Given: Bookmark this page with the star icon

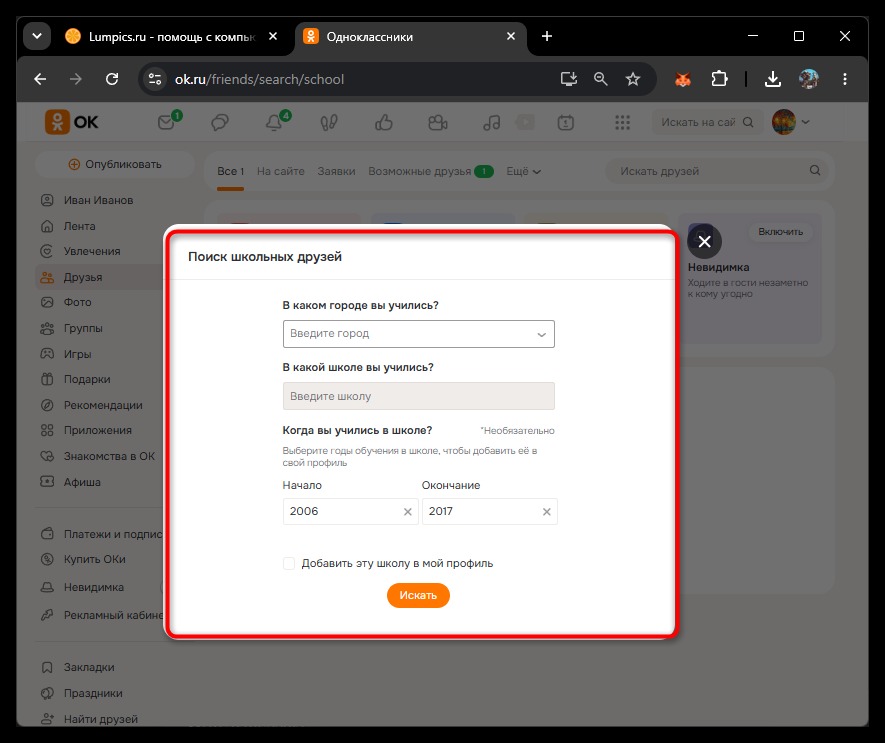Looking at the screenshot, I should point(633,79).
